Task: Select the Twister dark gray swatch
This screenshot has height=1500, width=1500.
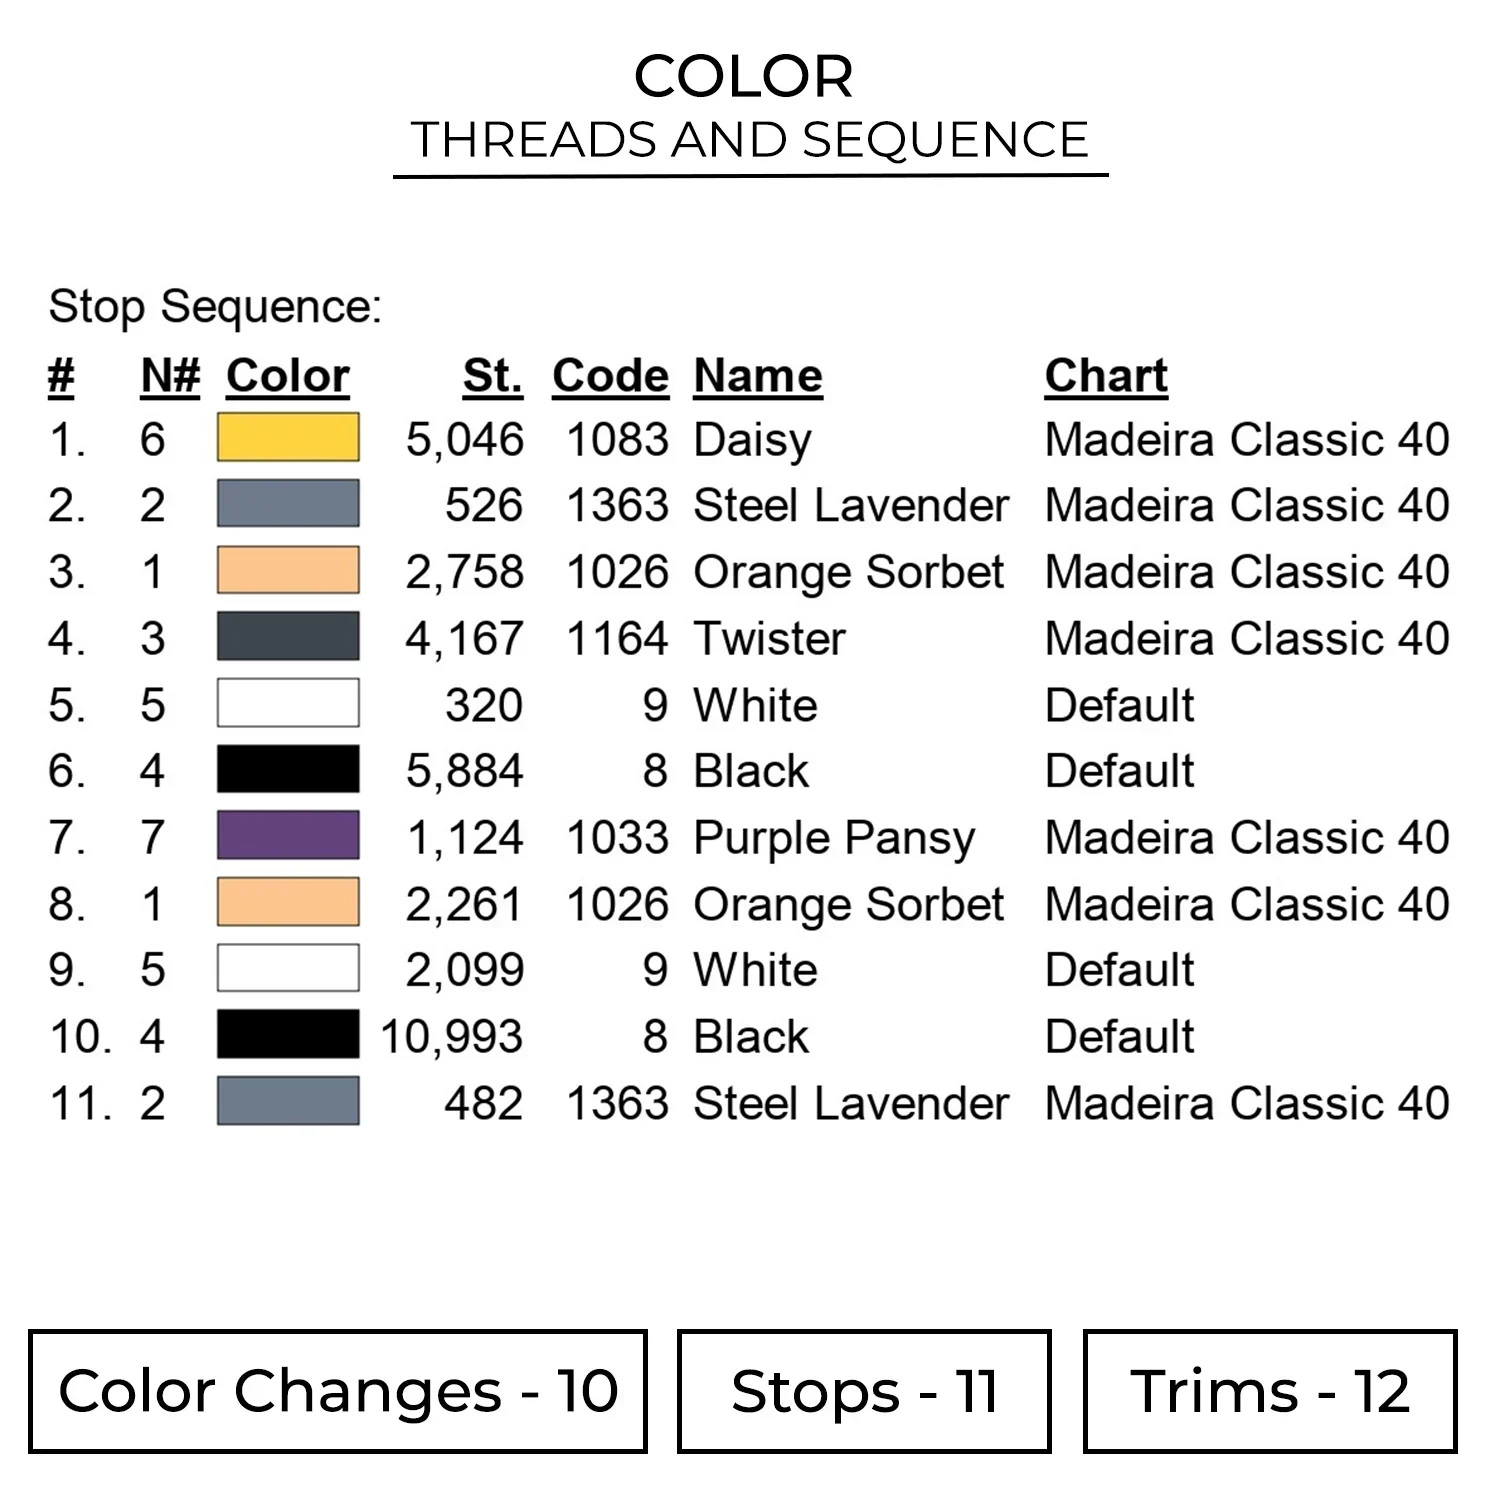Action: (288, 637)
